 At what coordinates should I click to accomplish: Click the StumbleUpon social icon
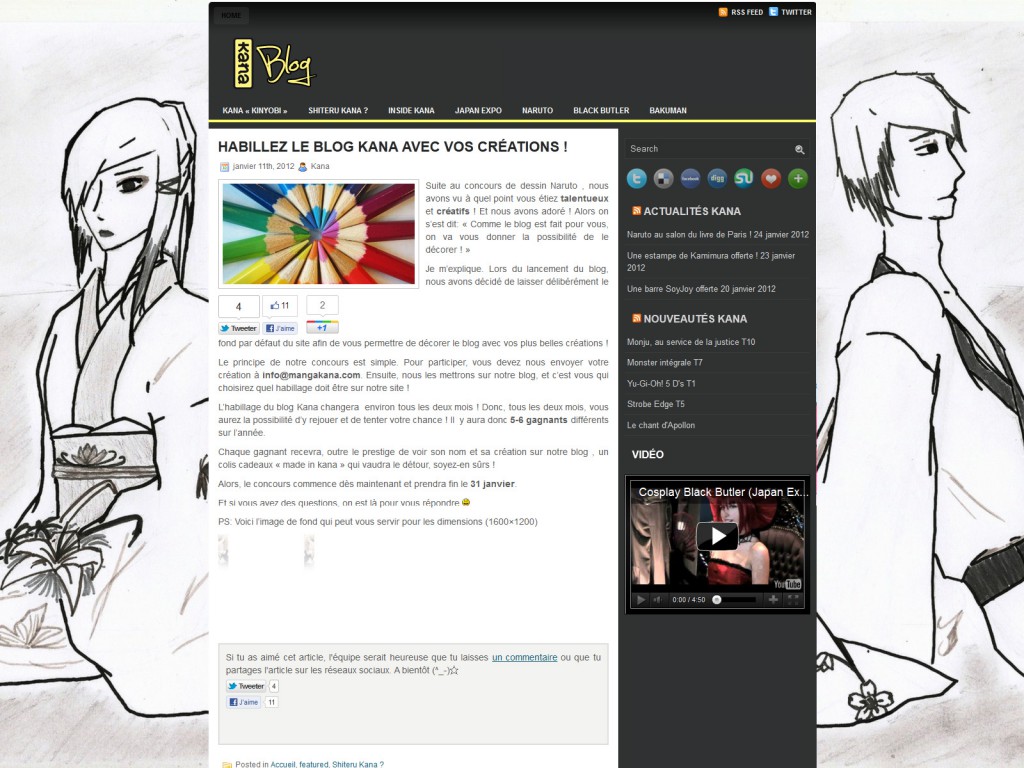point(744,179)
